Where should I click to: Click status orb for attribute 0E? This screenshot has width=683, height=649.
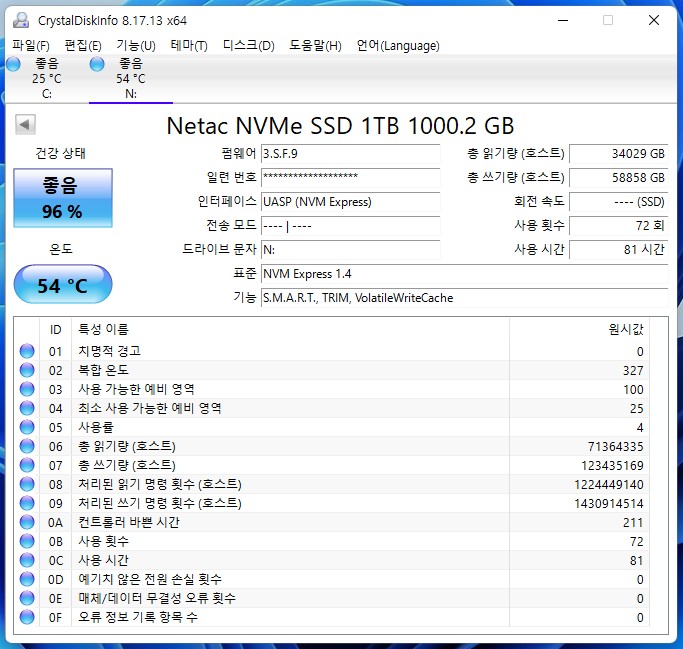(27, 598)
